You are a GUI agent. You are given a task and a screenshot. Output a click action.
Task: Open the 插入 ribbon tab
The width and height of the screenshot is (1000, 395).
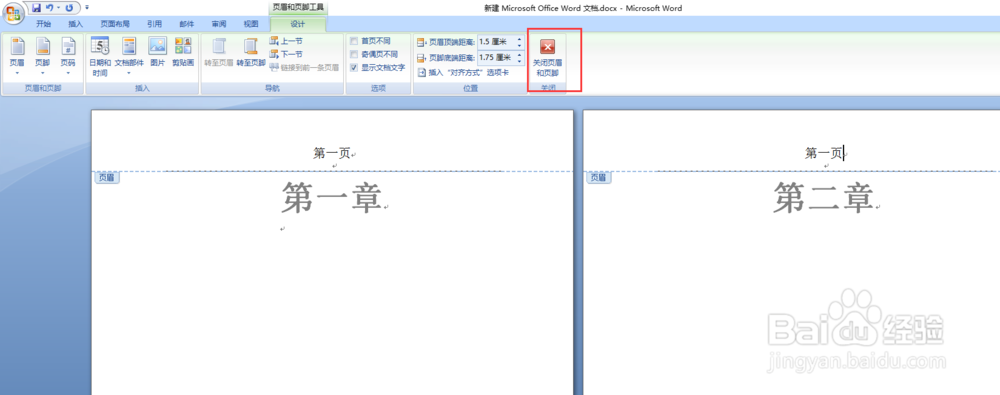pos(75,24)
